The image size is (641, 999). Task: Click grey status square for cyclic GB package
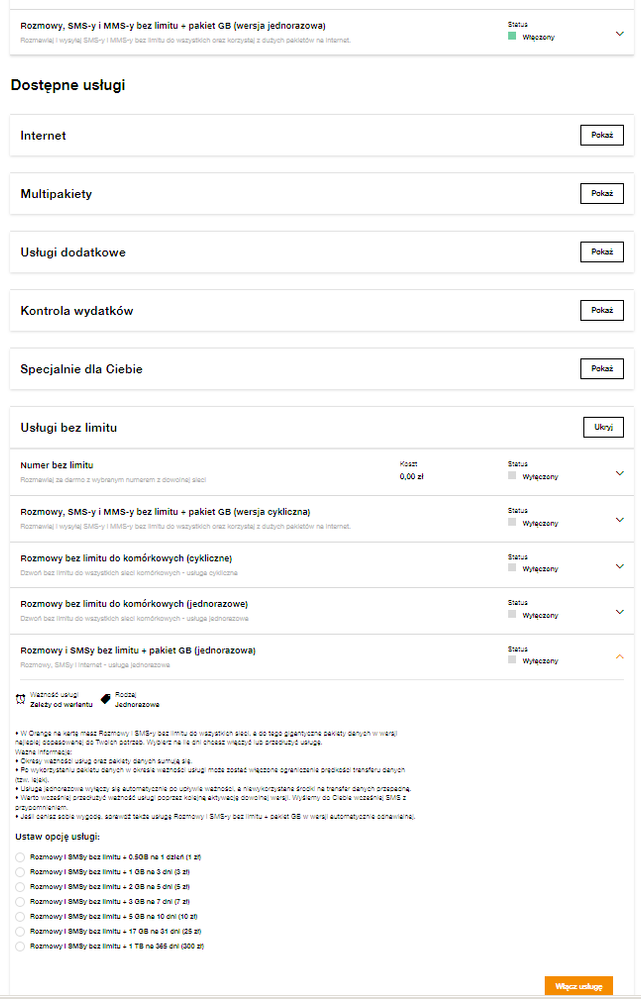(512, 522)
